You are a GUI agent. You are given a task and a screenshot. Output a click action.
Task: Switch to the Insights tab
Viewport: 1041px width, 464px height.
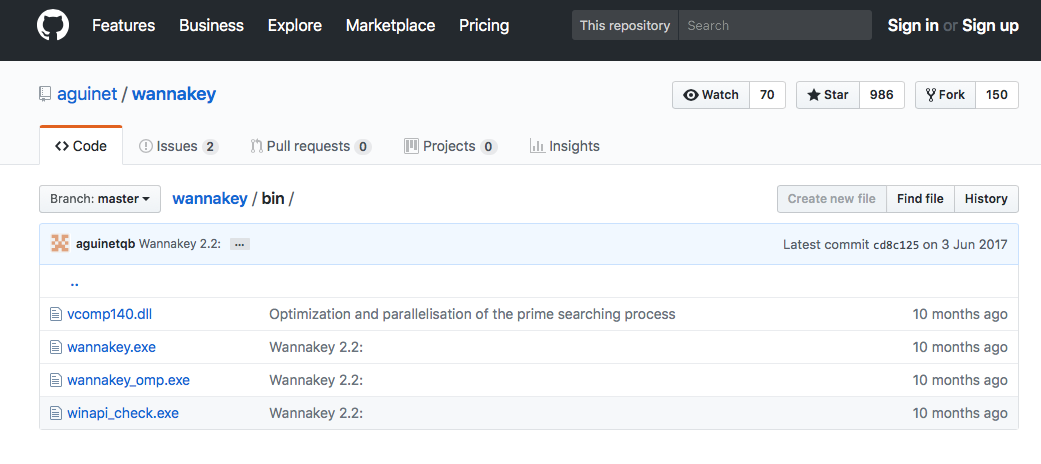(x=564, y=146)
